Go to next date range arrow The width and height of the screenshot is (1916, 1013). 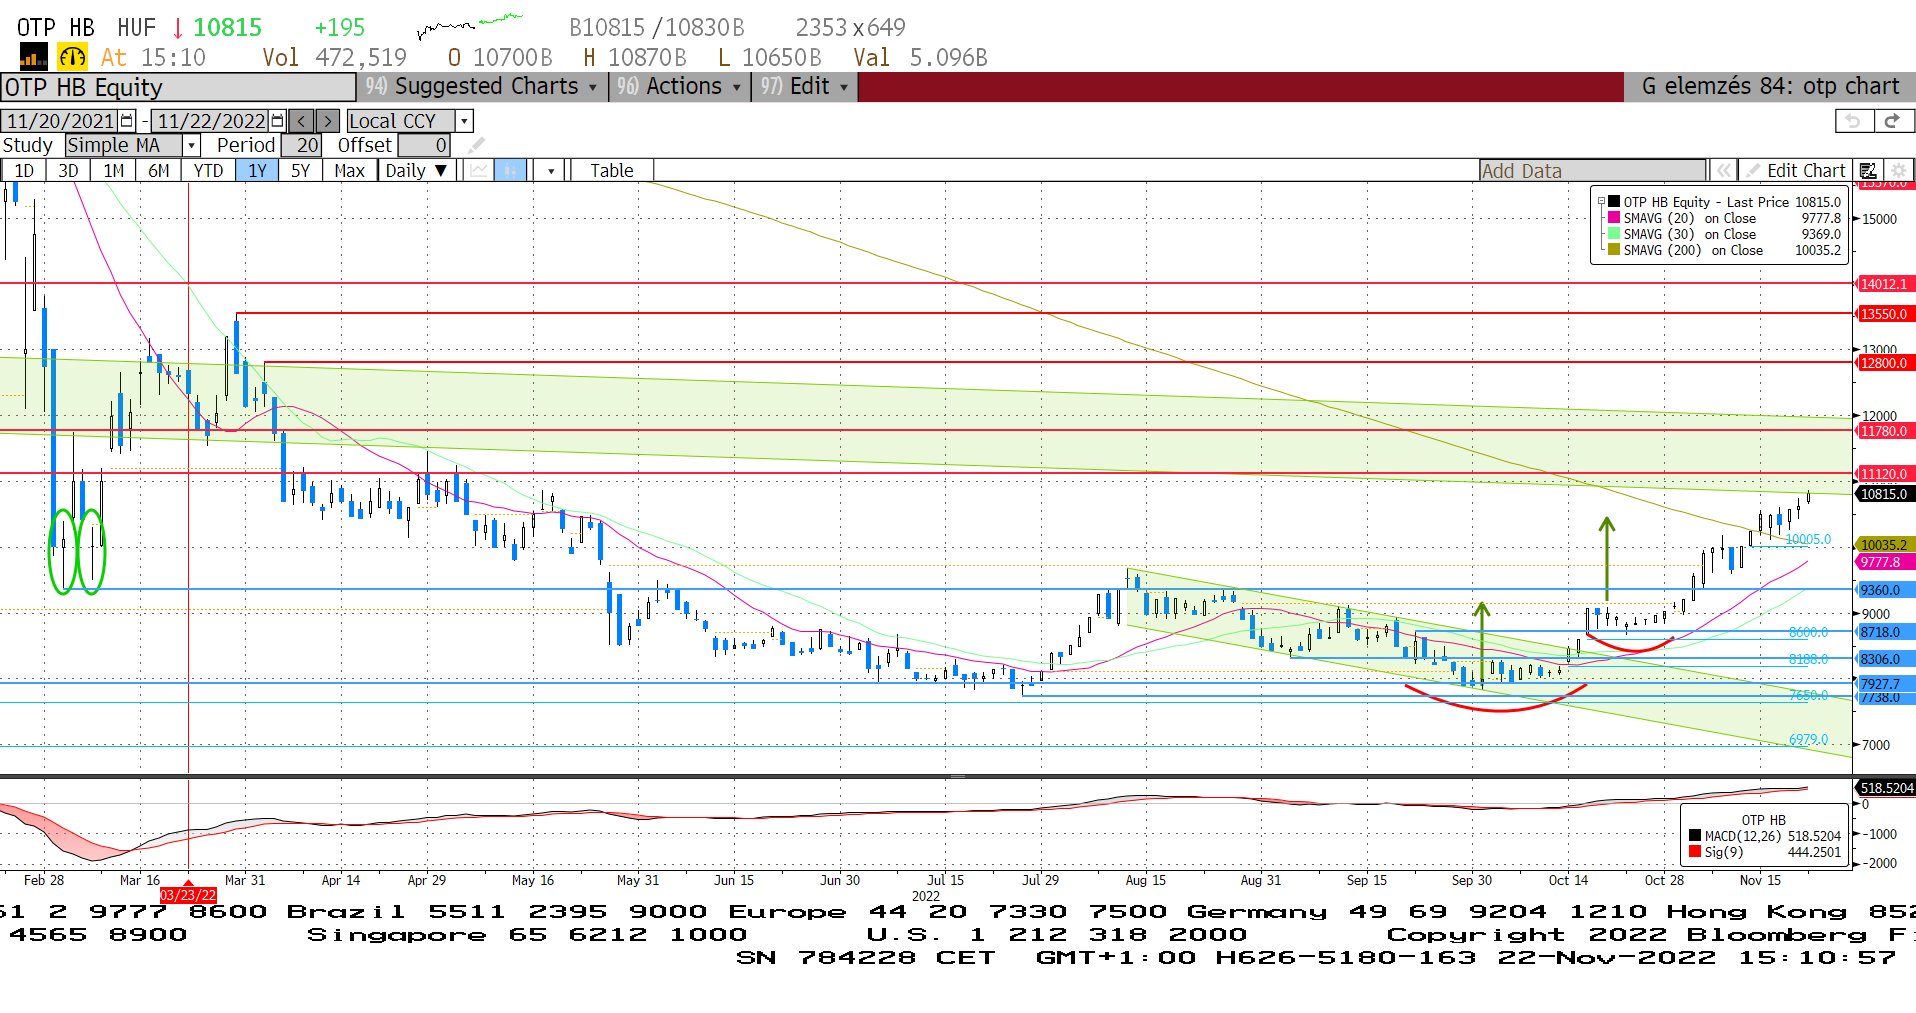click(327, 121)
